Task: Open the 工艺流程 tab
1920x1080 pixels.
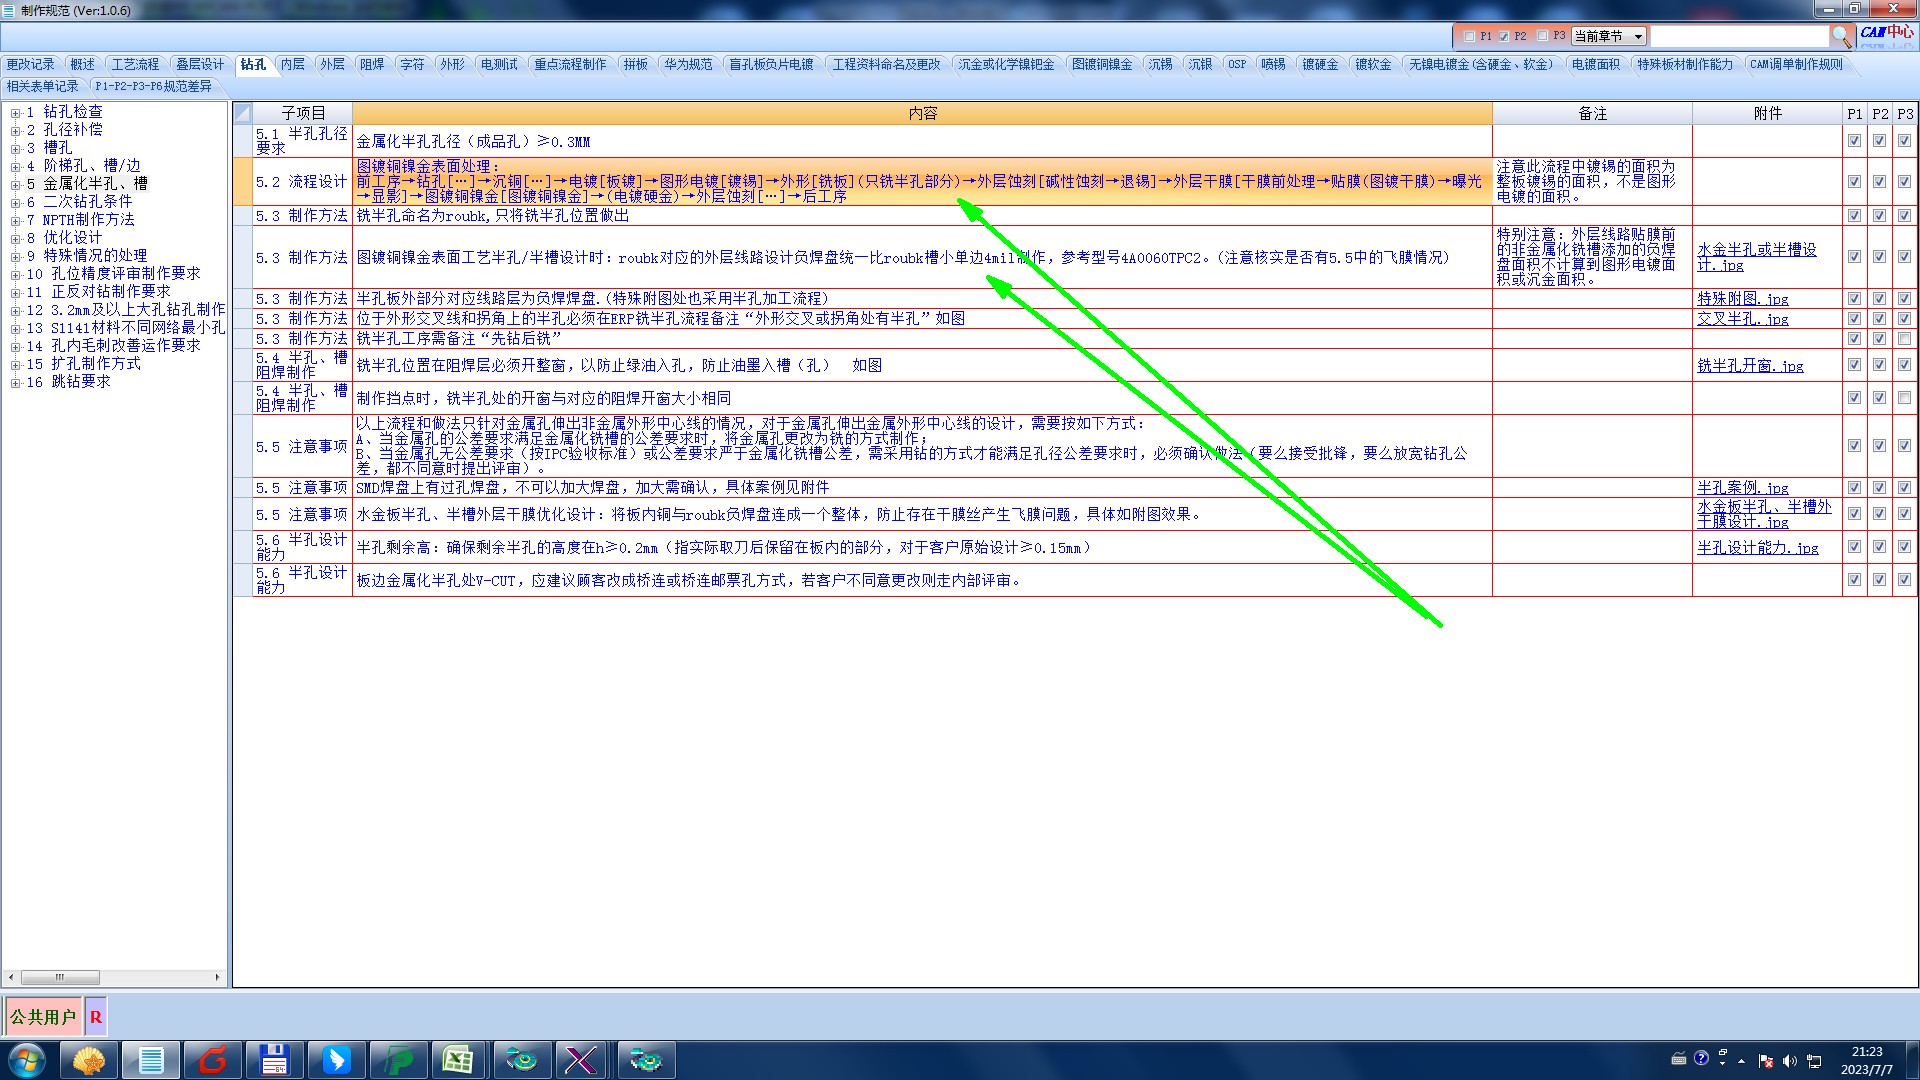Action: 135,64
